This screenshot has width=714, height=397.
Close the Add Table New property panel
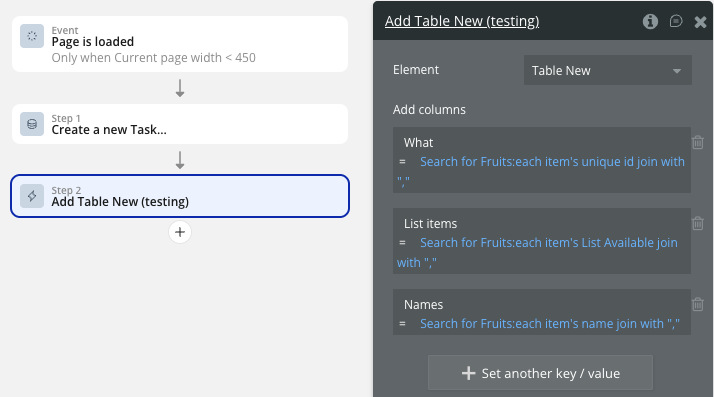[700, 22]
